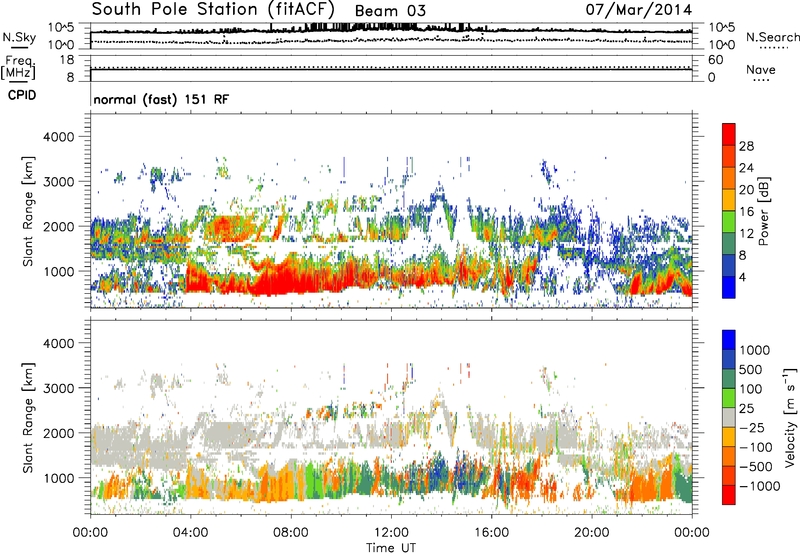Click the '1000' tick on Velocity colorbar
800x554 pixels.
(754, 350)
